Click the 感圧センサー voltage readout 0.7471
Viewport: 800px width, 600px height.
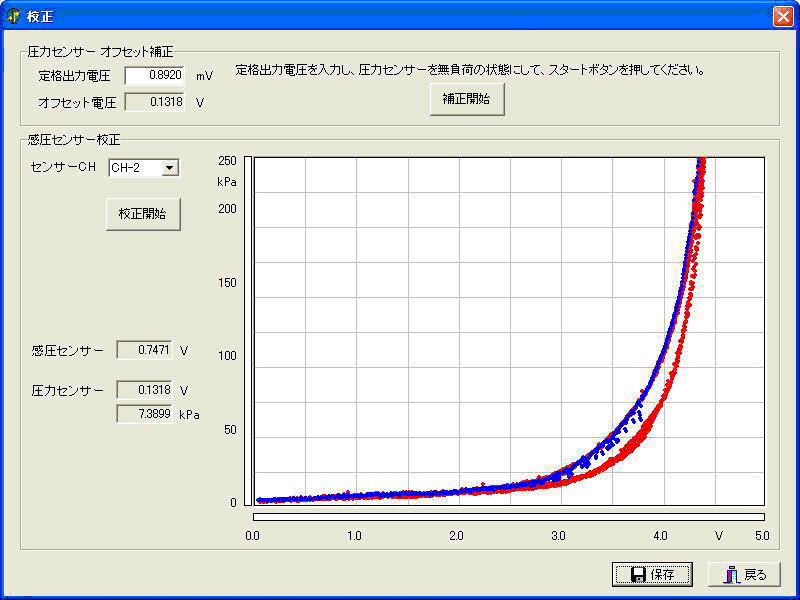(x=146, y=350)
